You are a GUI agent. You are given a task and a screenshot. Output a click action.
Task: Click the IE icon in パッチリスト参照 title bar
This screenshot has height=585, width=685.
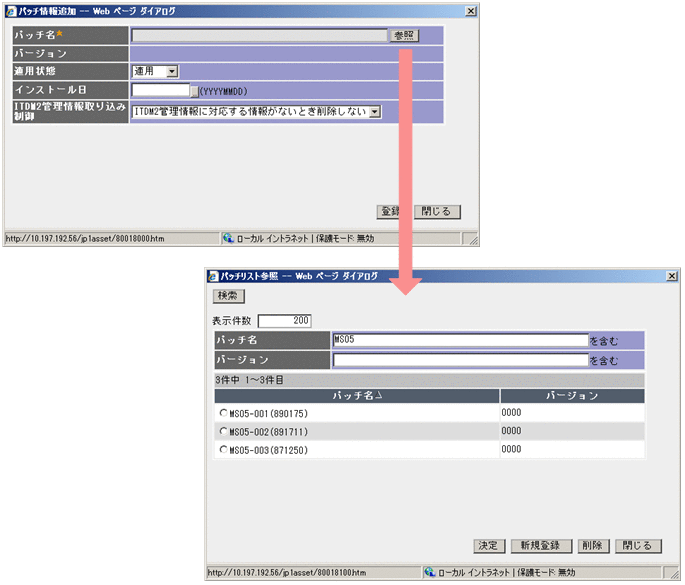pyautogui.click(x=213, y=276)
